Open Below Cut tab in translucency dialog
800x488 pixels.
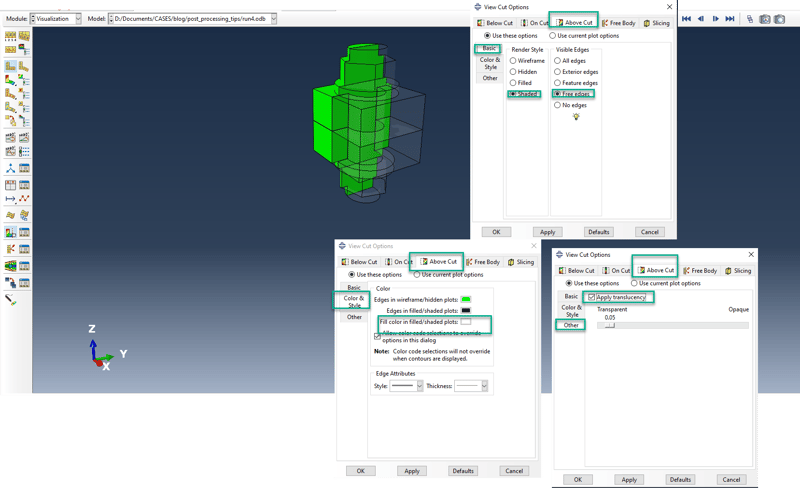581,270
